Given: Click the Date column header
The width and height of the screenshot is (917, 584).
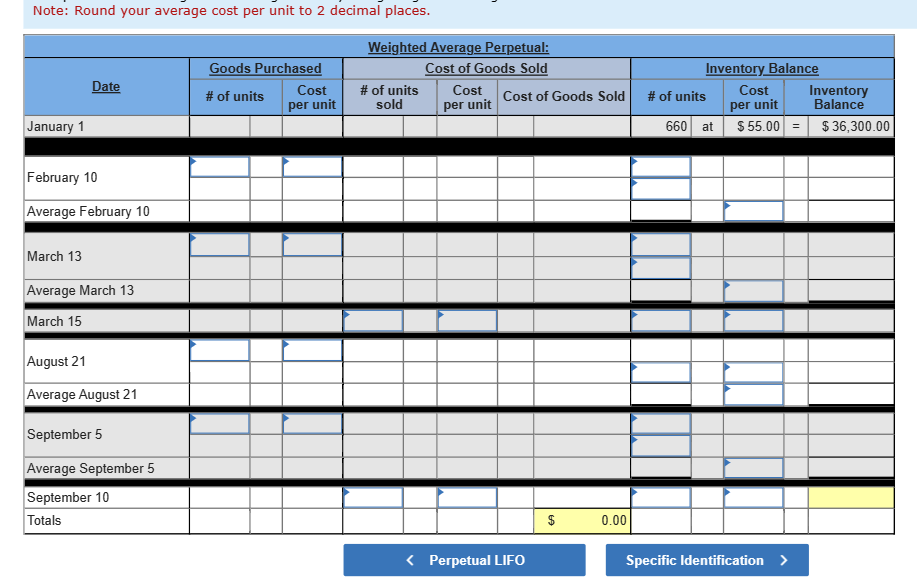Looking at the screenshot, I should click(x=106, y=87).
